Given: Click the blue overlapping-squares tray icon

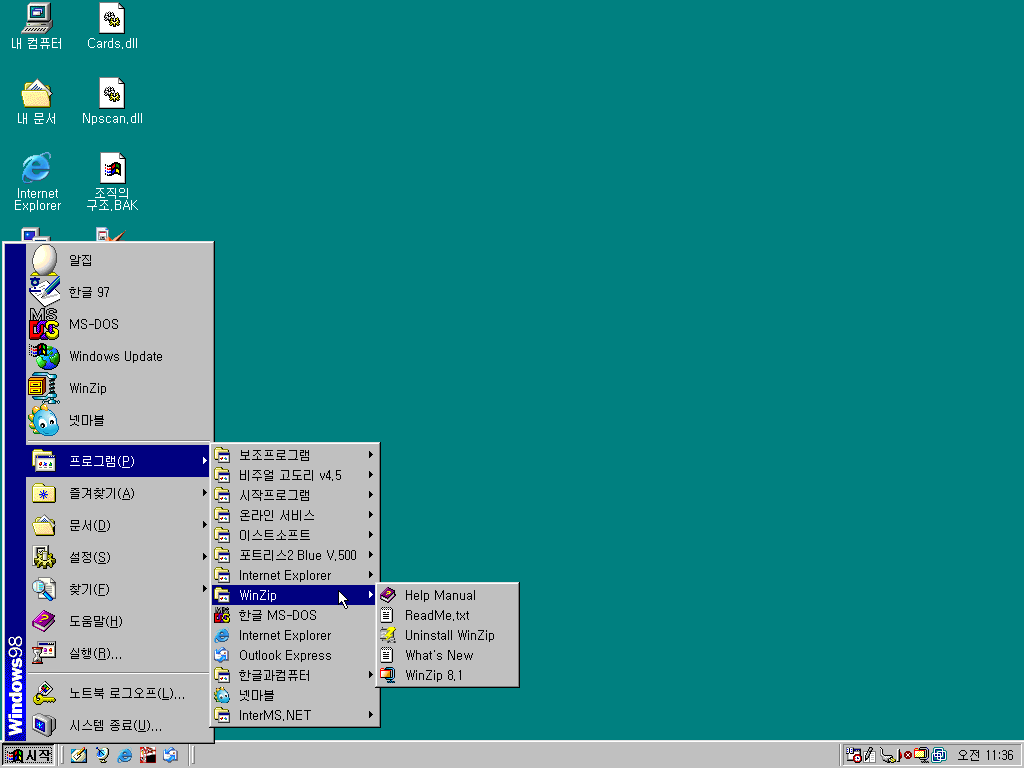Looking at the screenshot, I should click(939, 756).
